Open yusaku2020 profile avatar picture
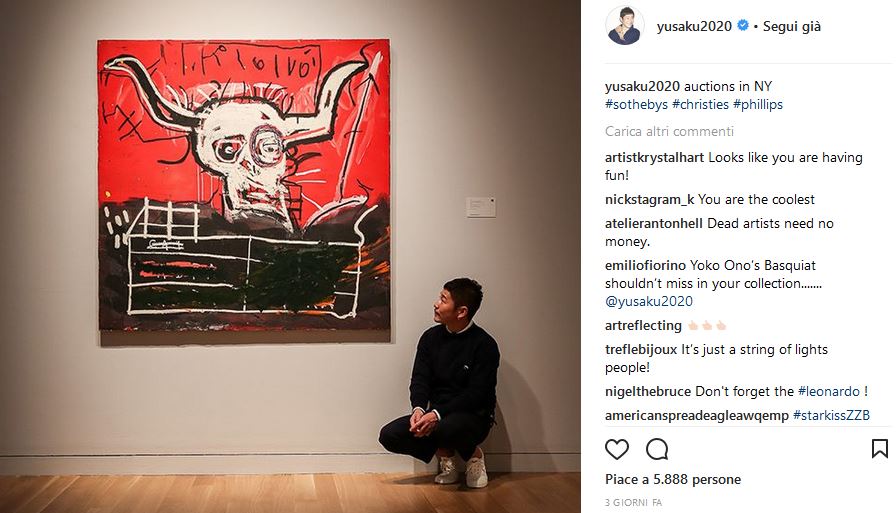The height and width of the screenshot is (513, 896). [x=625, y=26]
